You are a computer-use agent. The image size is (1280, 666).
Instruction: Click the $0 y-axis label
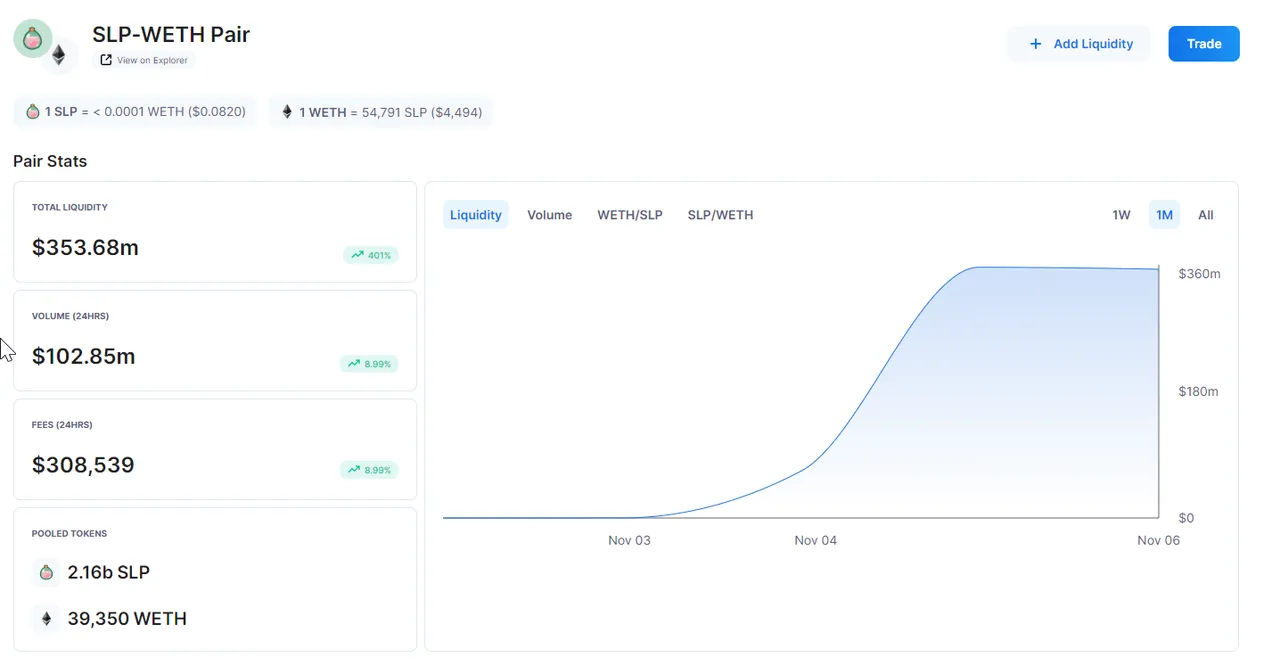(1186, 518)
